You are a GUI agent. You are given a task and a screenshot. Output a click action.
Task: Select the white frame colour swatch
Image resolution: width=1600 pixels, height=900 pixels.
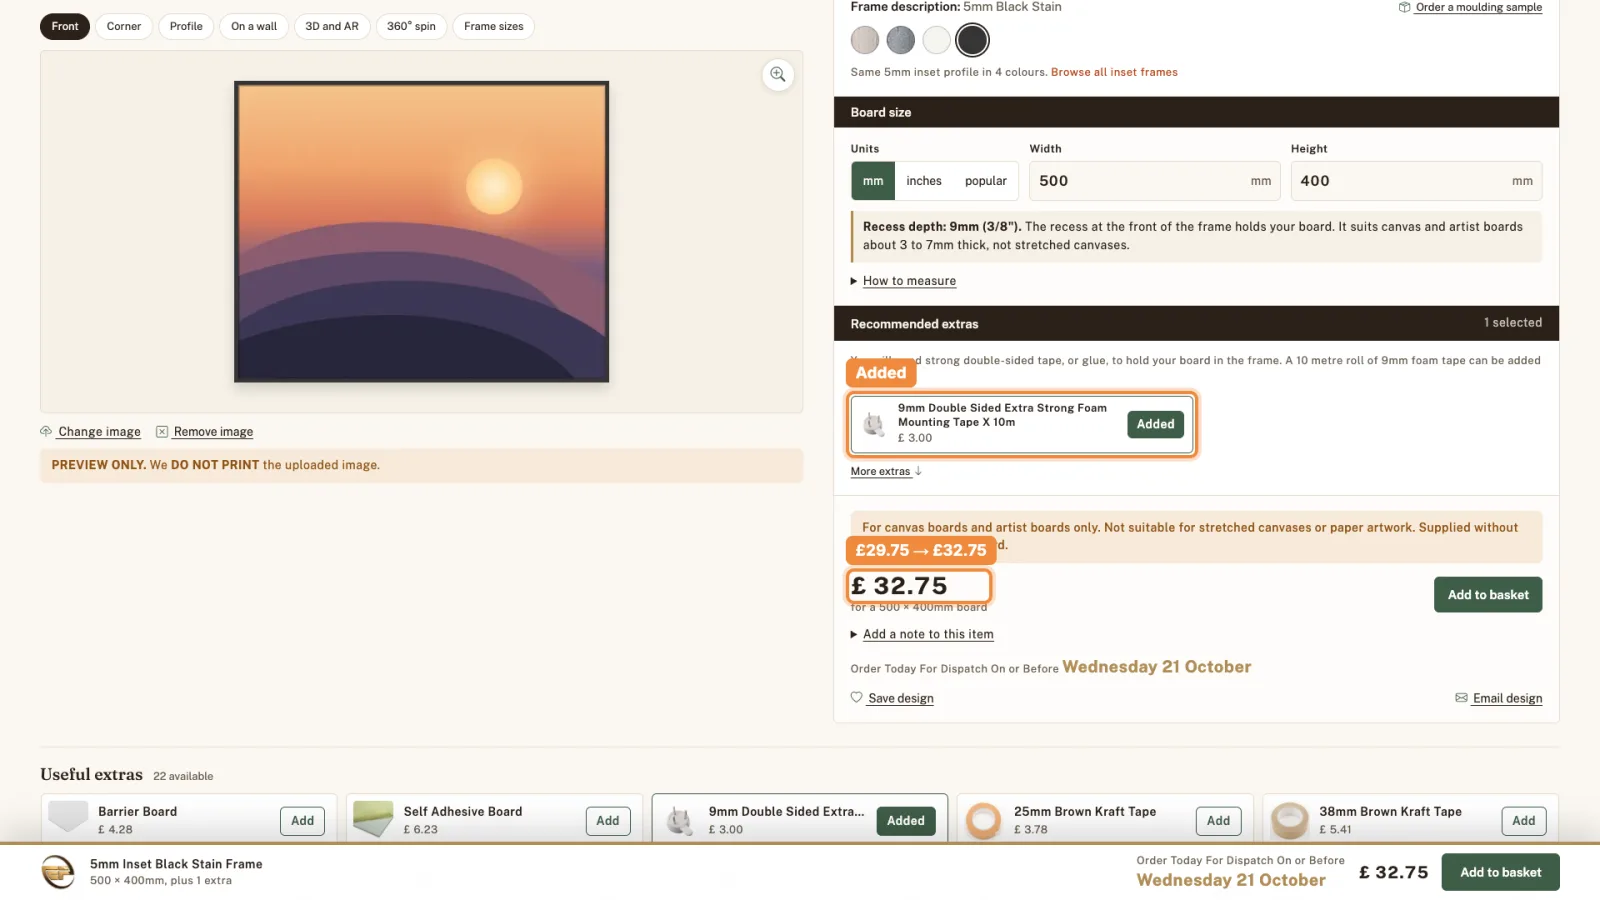tap(936, 40)
